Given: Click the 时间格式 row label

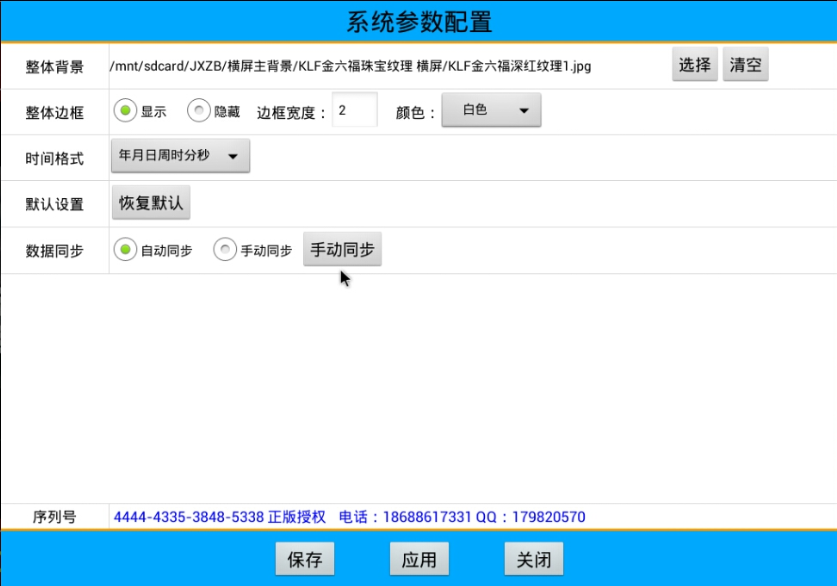Looking at the screenshot, I should point(54,159).
